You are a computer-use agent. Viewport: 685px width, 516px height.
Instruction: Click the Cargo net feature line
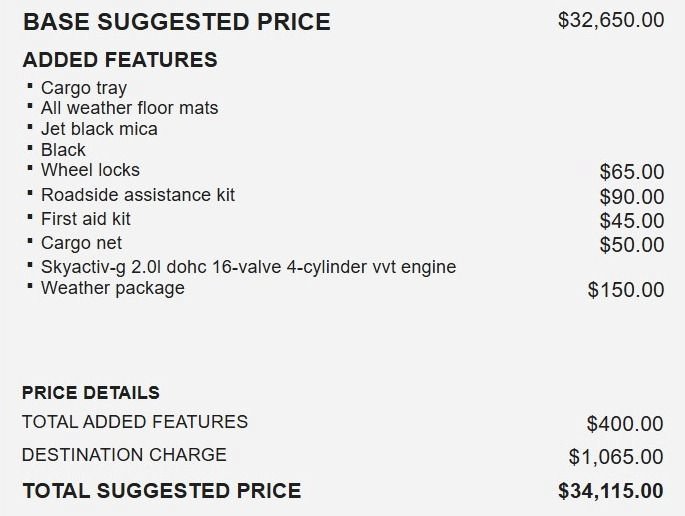click(81, 243)
